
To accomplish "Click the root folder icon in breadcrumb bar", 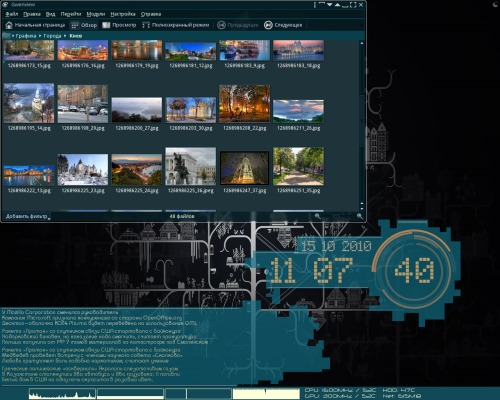I will pos(6,36).
